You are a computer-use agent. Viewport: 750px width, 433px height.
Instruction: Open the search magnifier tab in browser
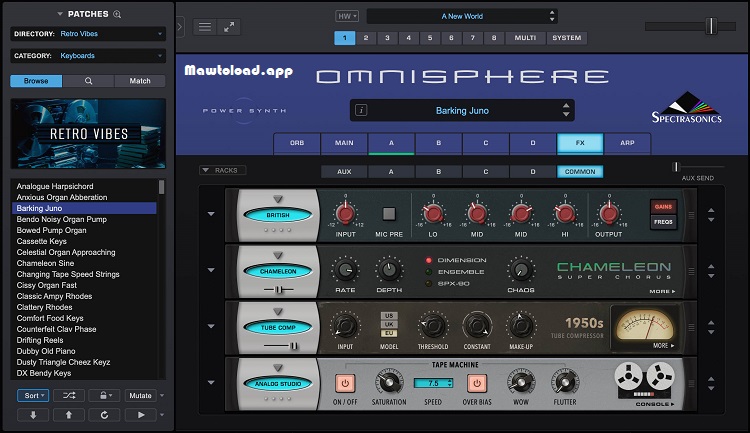tap(88, 81)
